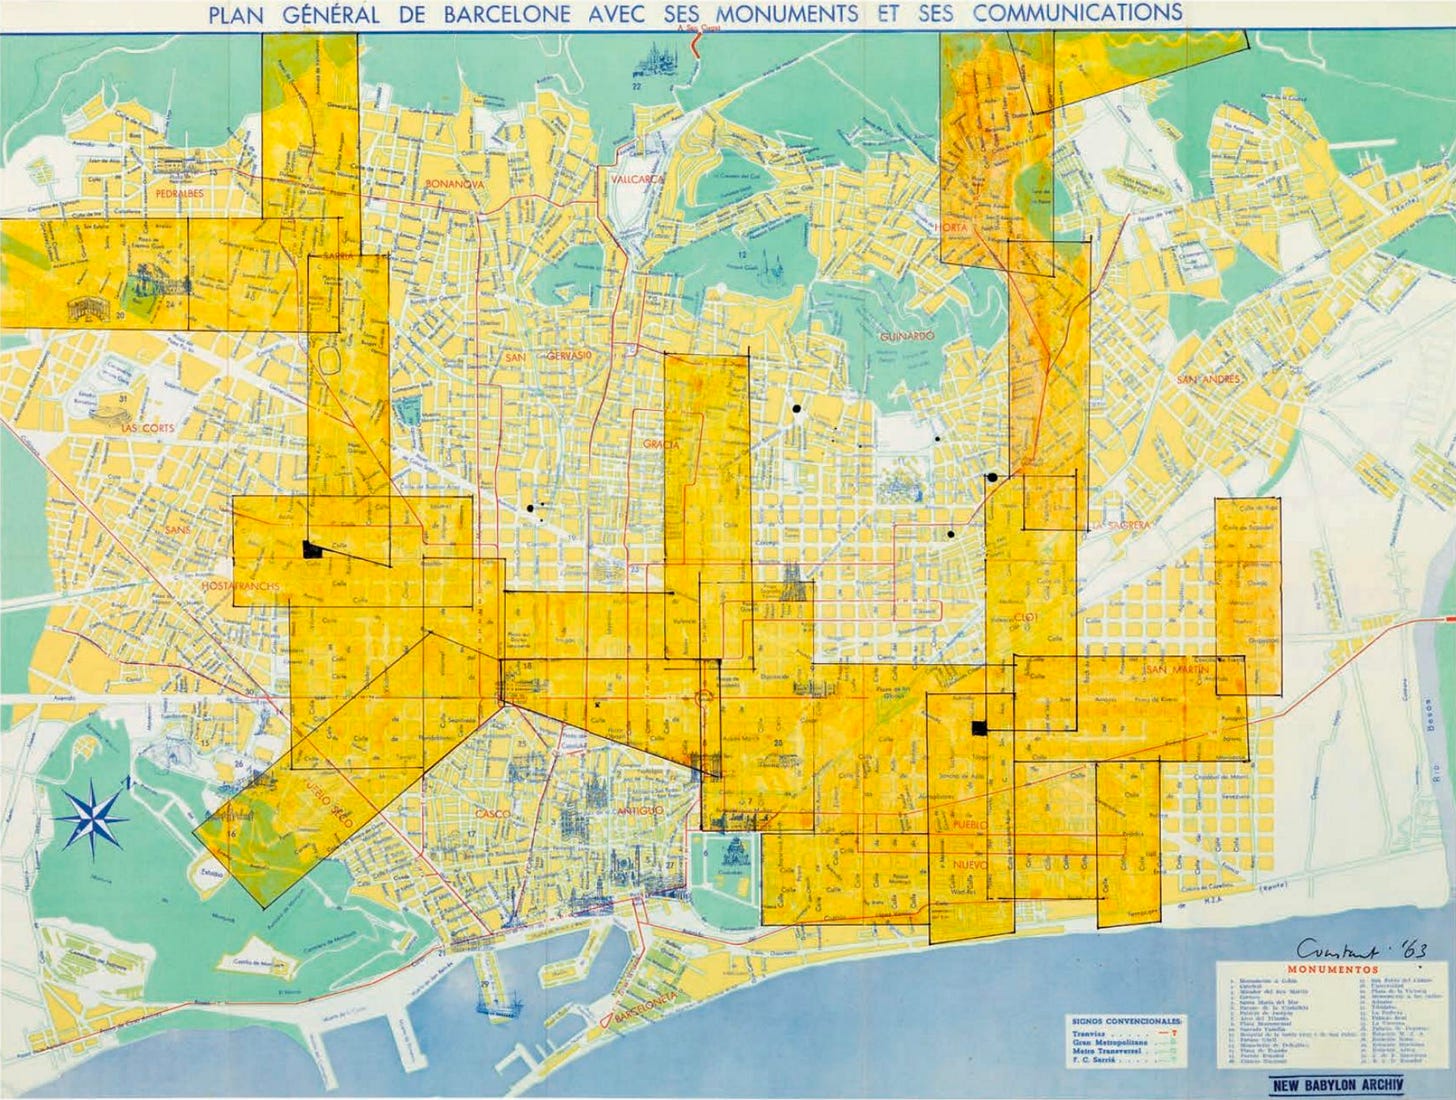Click the large black dot above La Sagrera
The width and height of the screenshot is (1456, 1100).
pos(992,478)
